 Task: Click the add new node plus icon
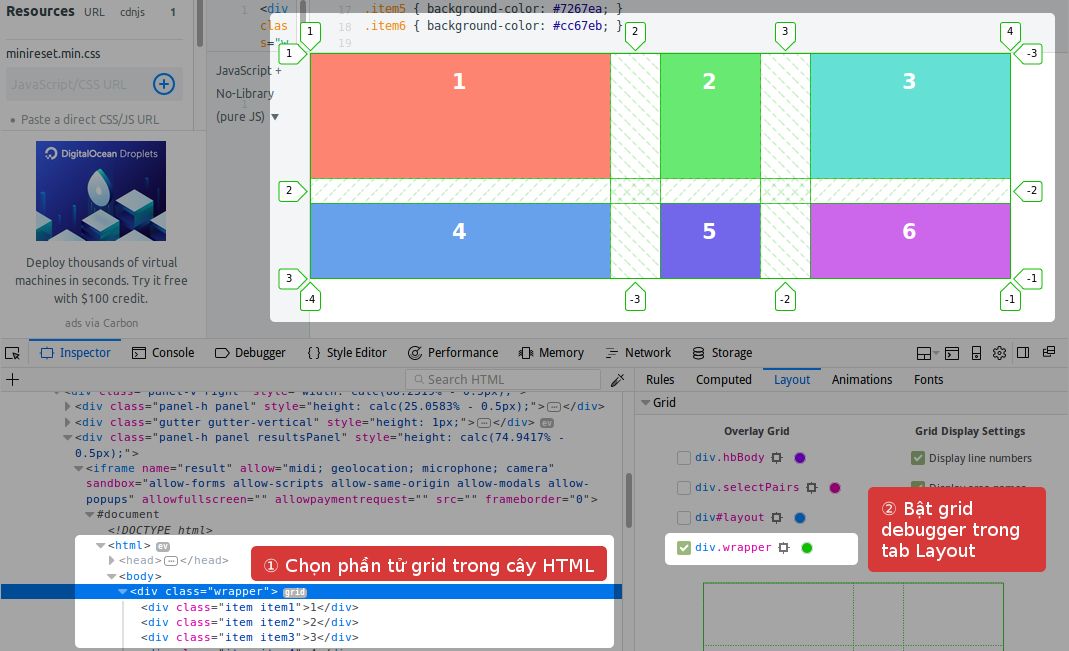(12, 380)
